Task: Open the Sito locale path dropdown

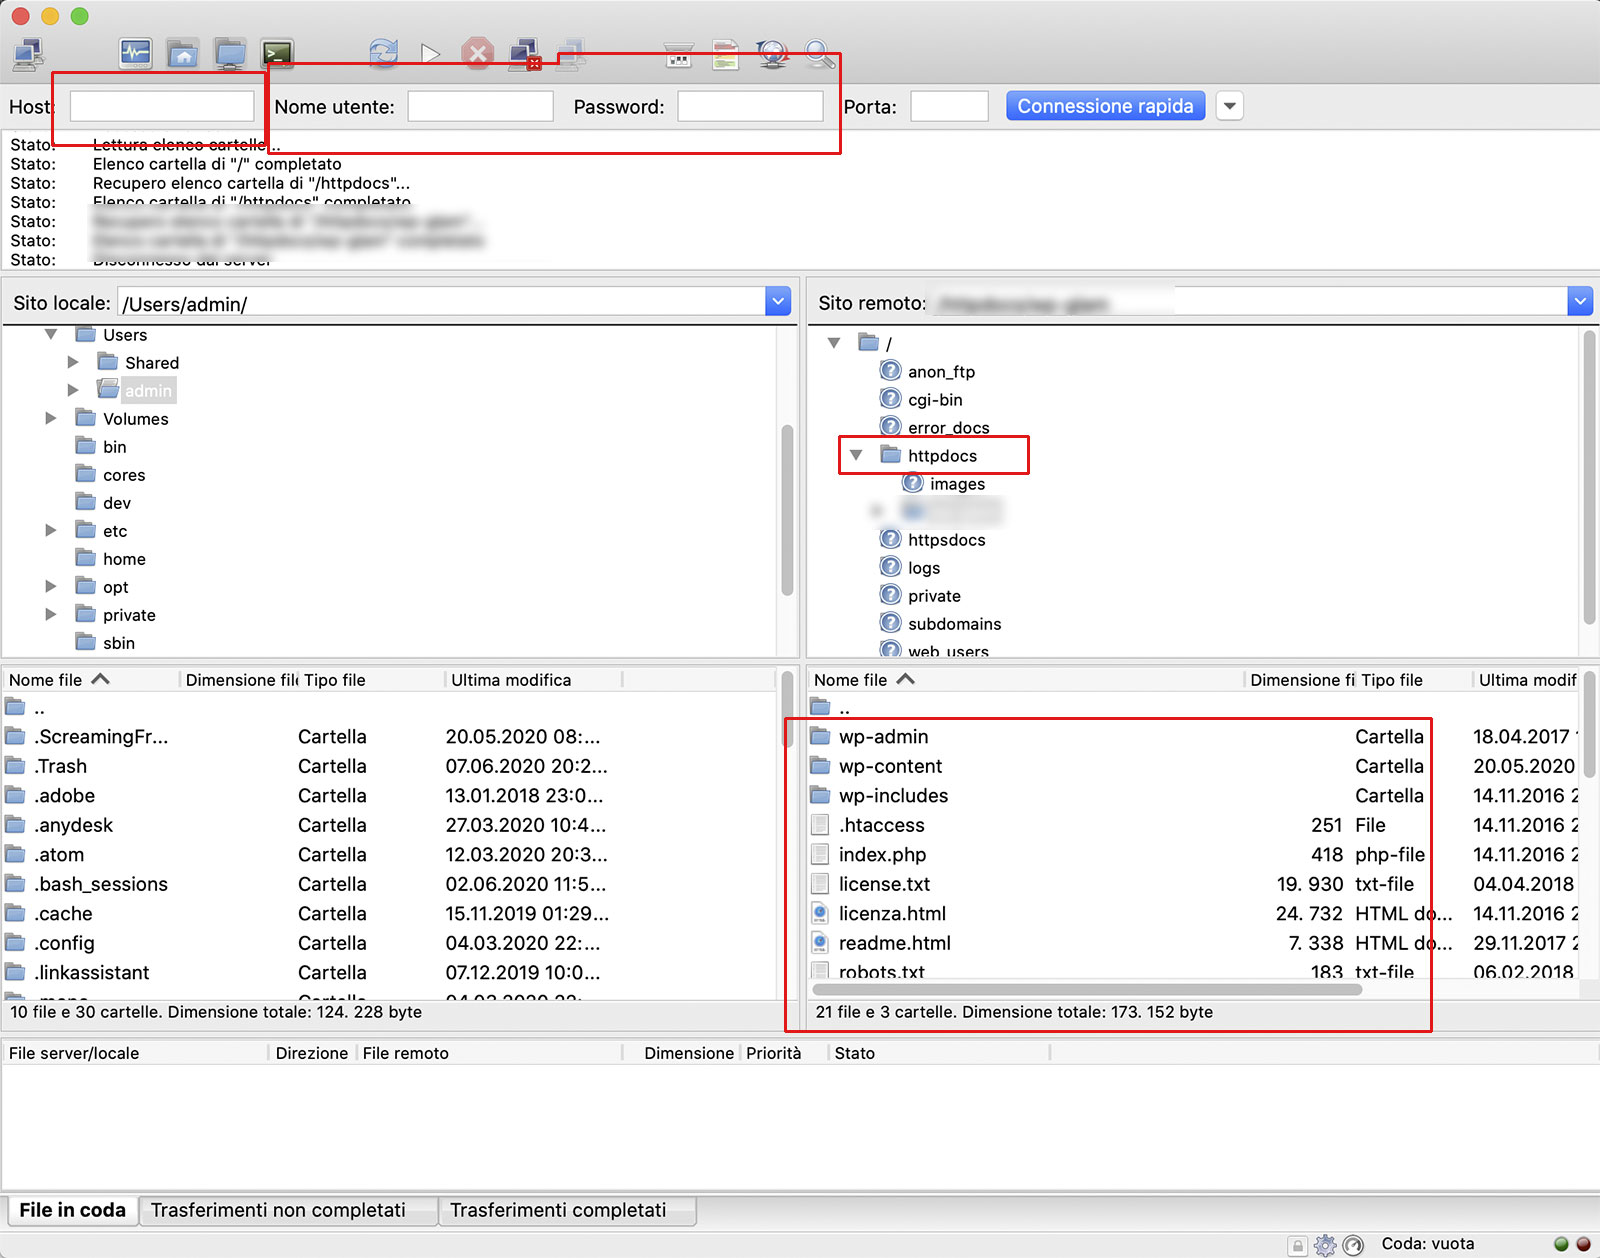Action: click(x=778, y=301)
